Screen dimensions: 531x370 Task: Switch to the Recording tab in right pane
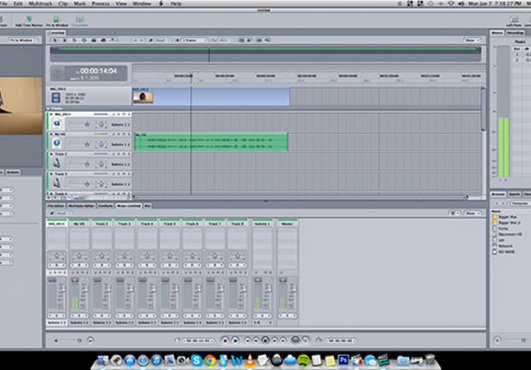pyautogui.click(x=515, y=33)
